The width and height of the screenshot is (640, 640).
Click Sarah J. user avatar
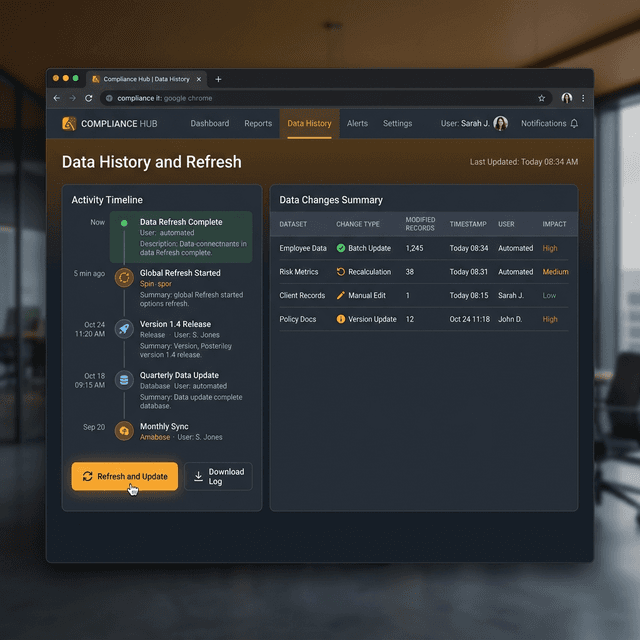point(501,124)
